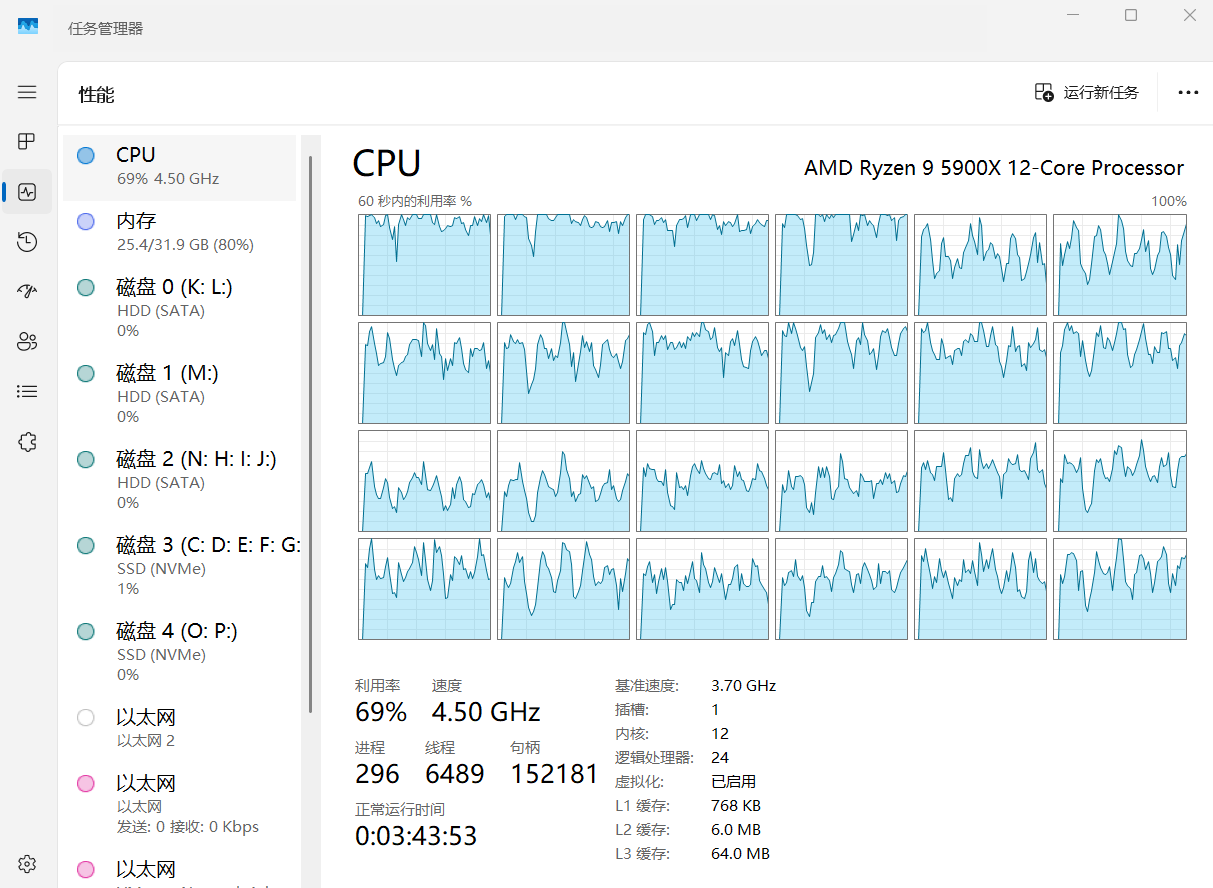The width and height of the screenshot is (1213, 888).
Task: Click the 152181 value under 句柄
Action: pos(554,774)
